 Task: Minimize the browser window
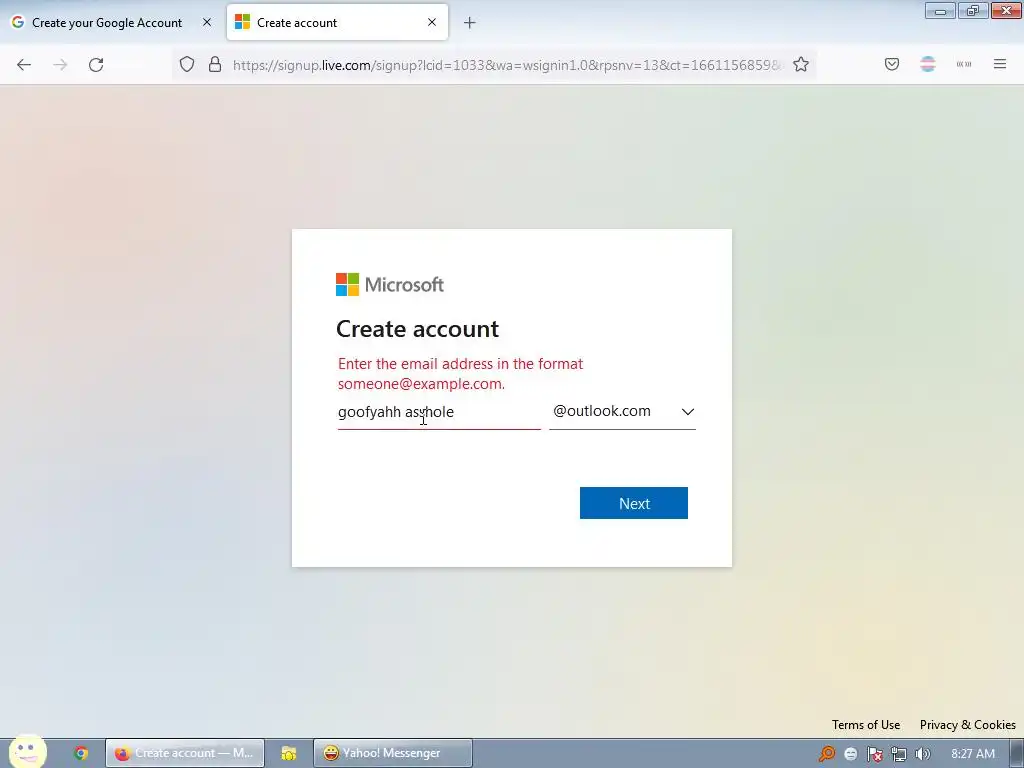(x=940, y=10)
